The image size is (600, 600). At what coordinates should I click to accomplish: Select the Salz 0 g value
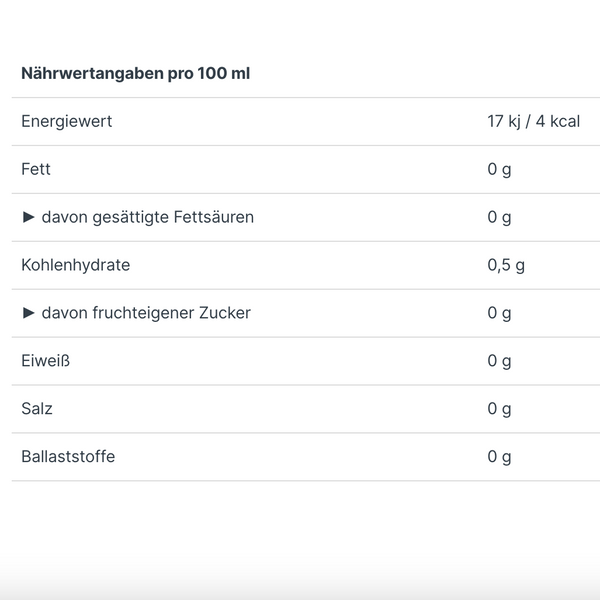pos(499,409)
